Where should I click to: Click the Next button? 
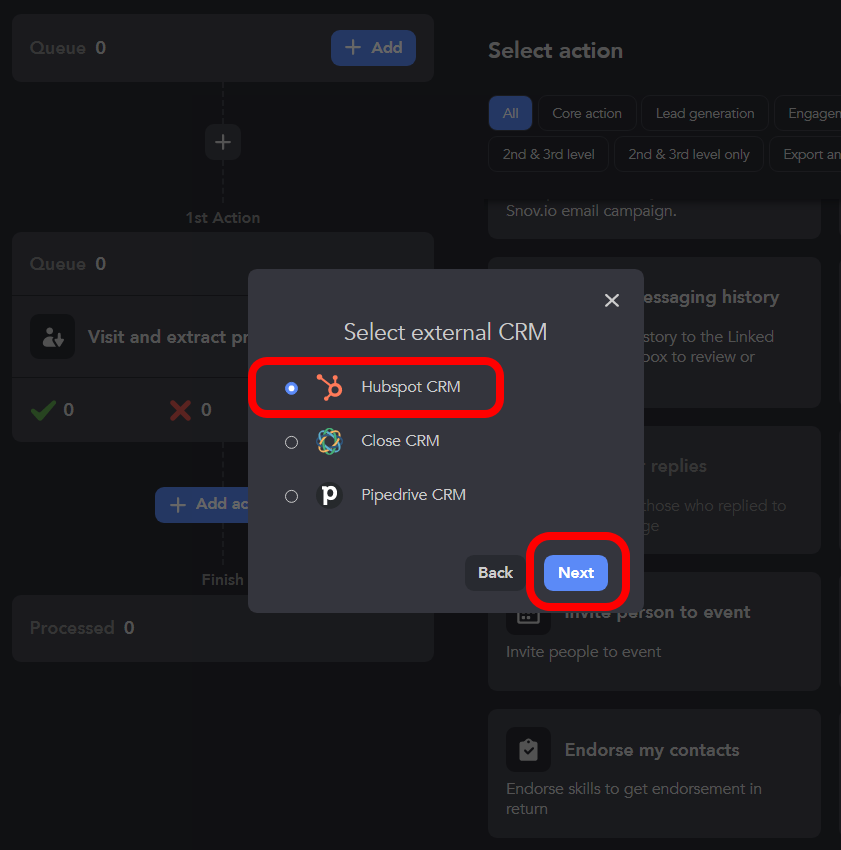(576, 572)
